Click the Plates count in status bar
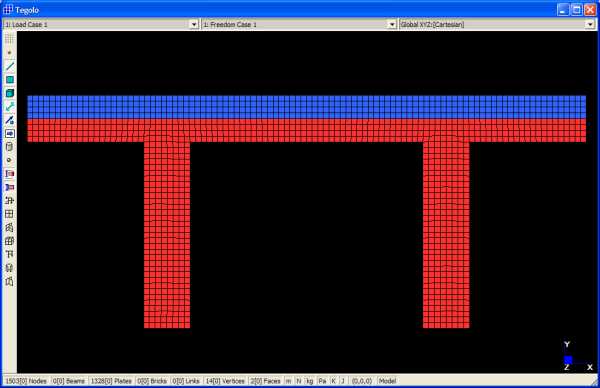 (111, 381)
